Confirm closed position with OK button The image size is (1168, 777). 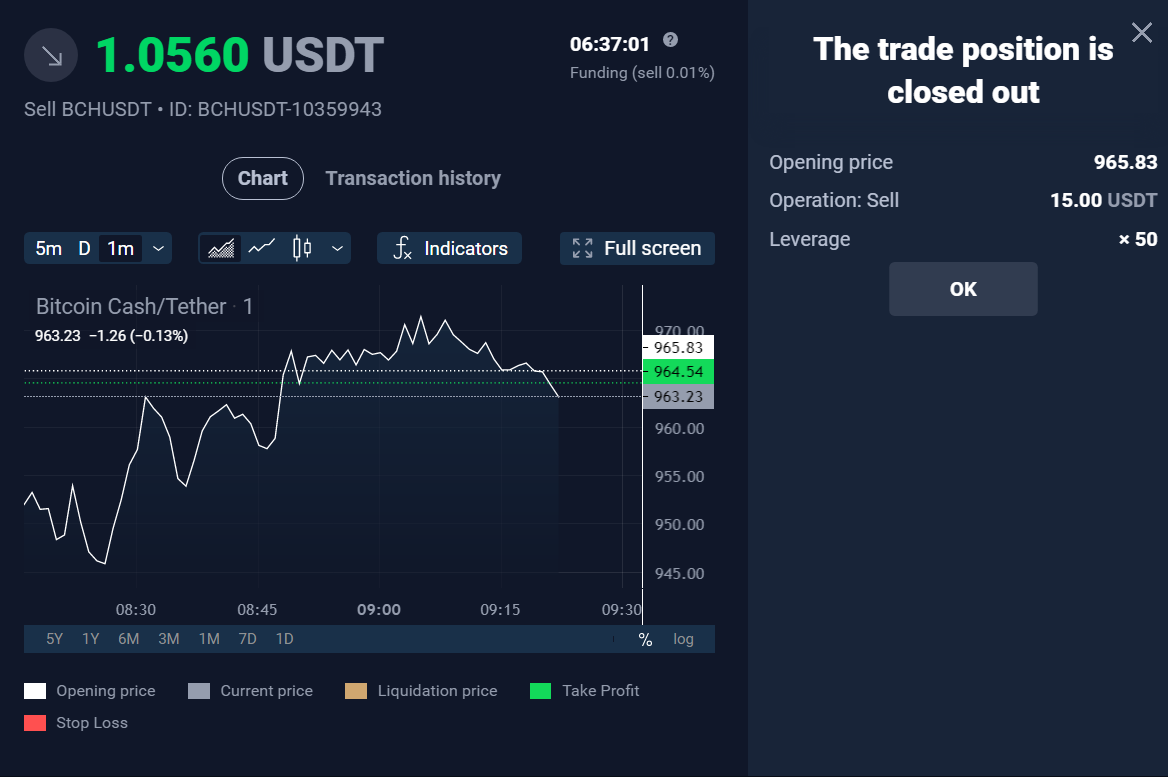pos(962,289)
